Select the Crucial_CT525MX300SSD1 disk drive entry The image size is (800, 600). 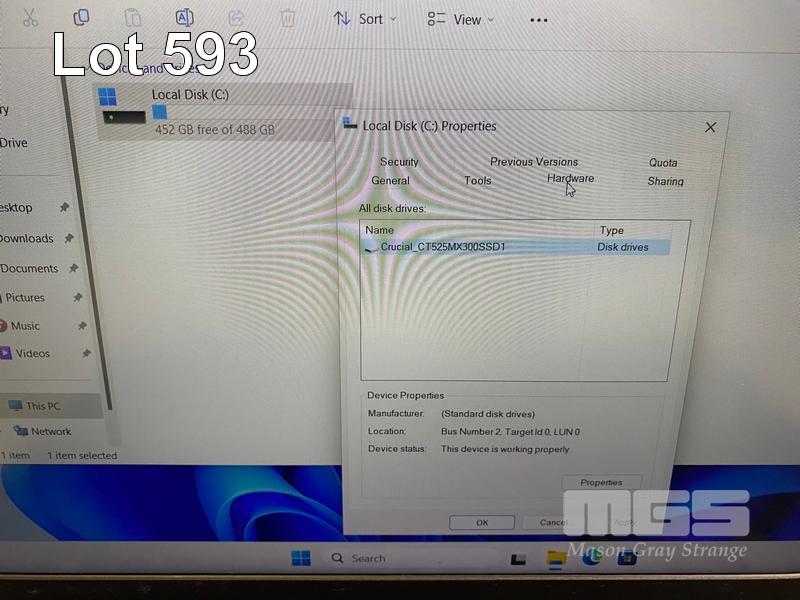[443, 247]
